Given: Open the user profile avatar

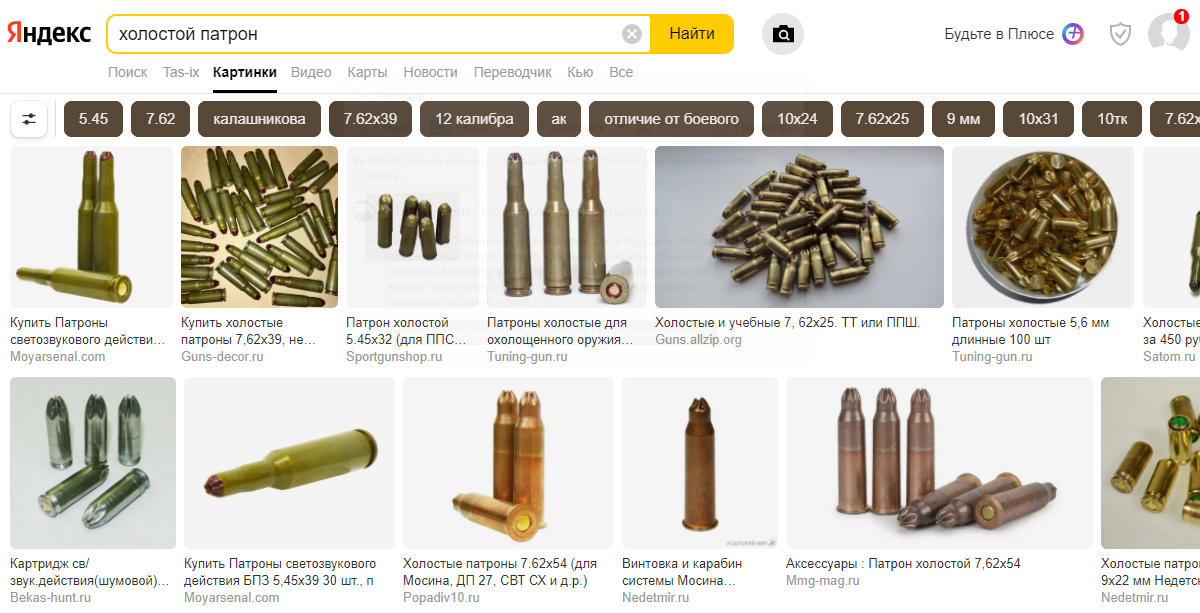Looking at the screenshot, I should click(x=1168, y=33).
